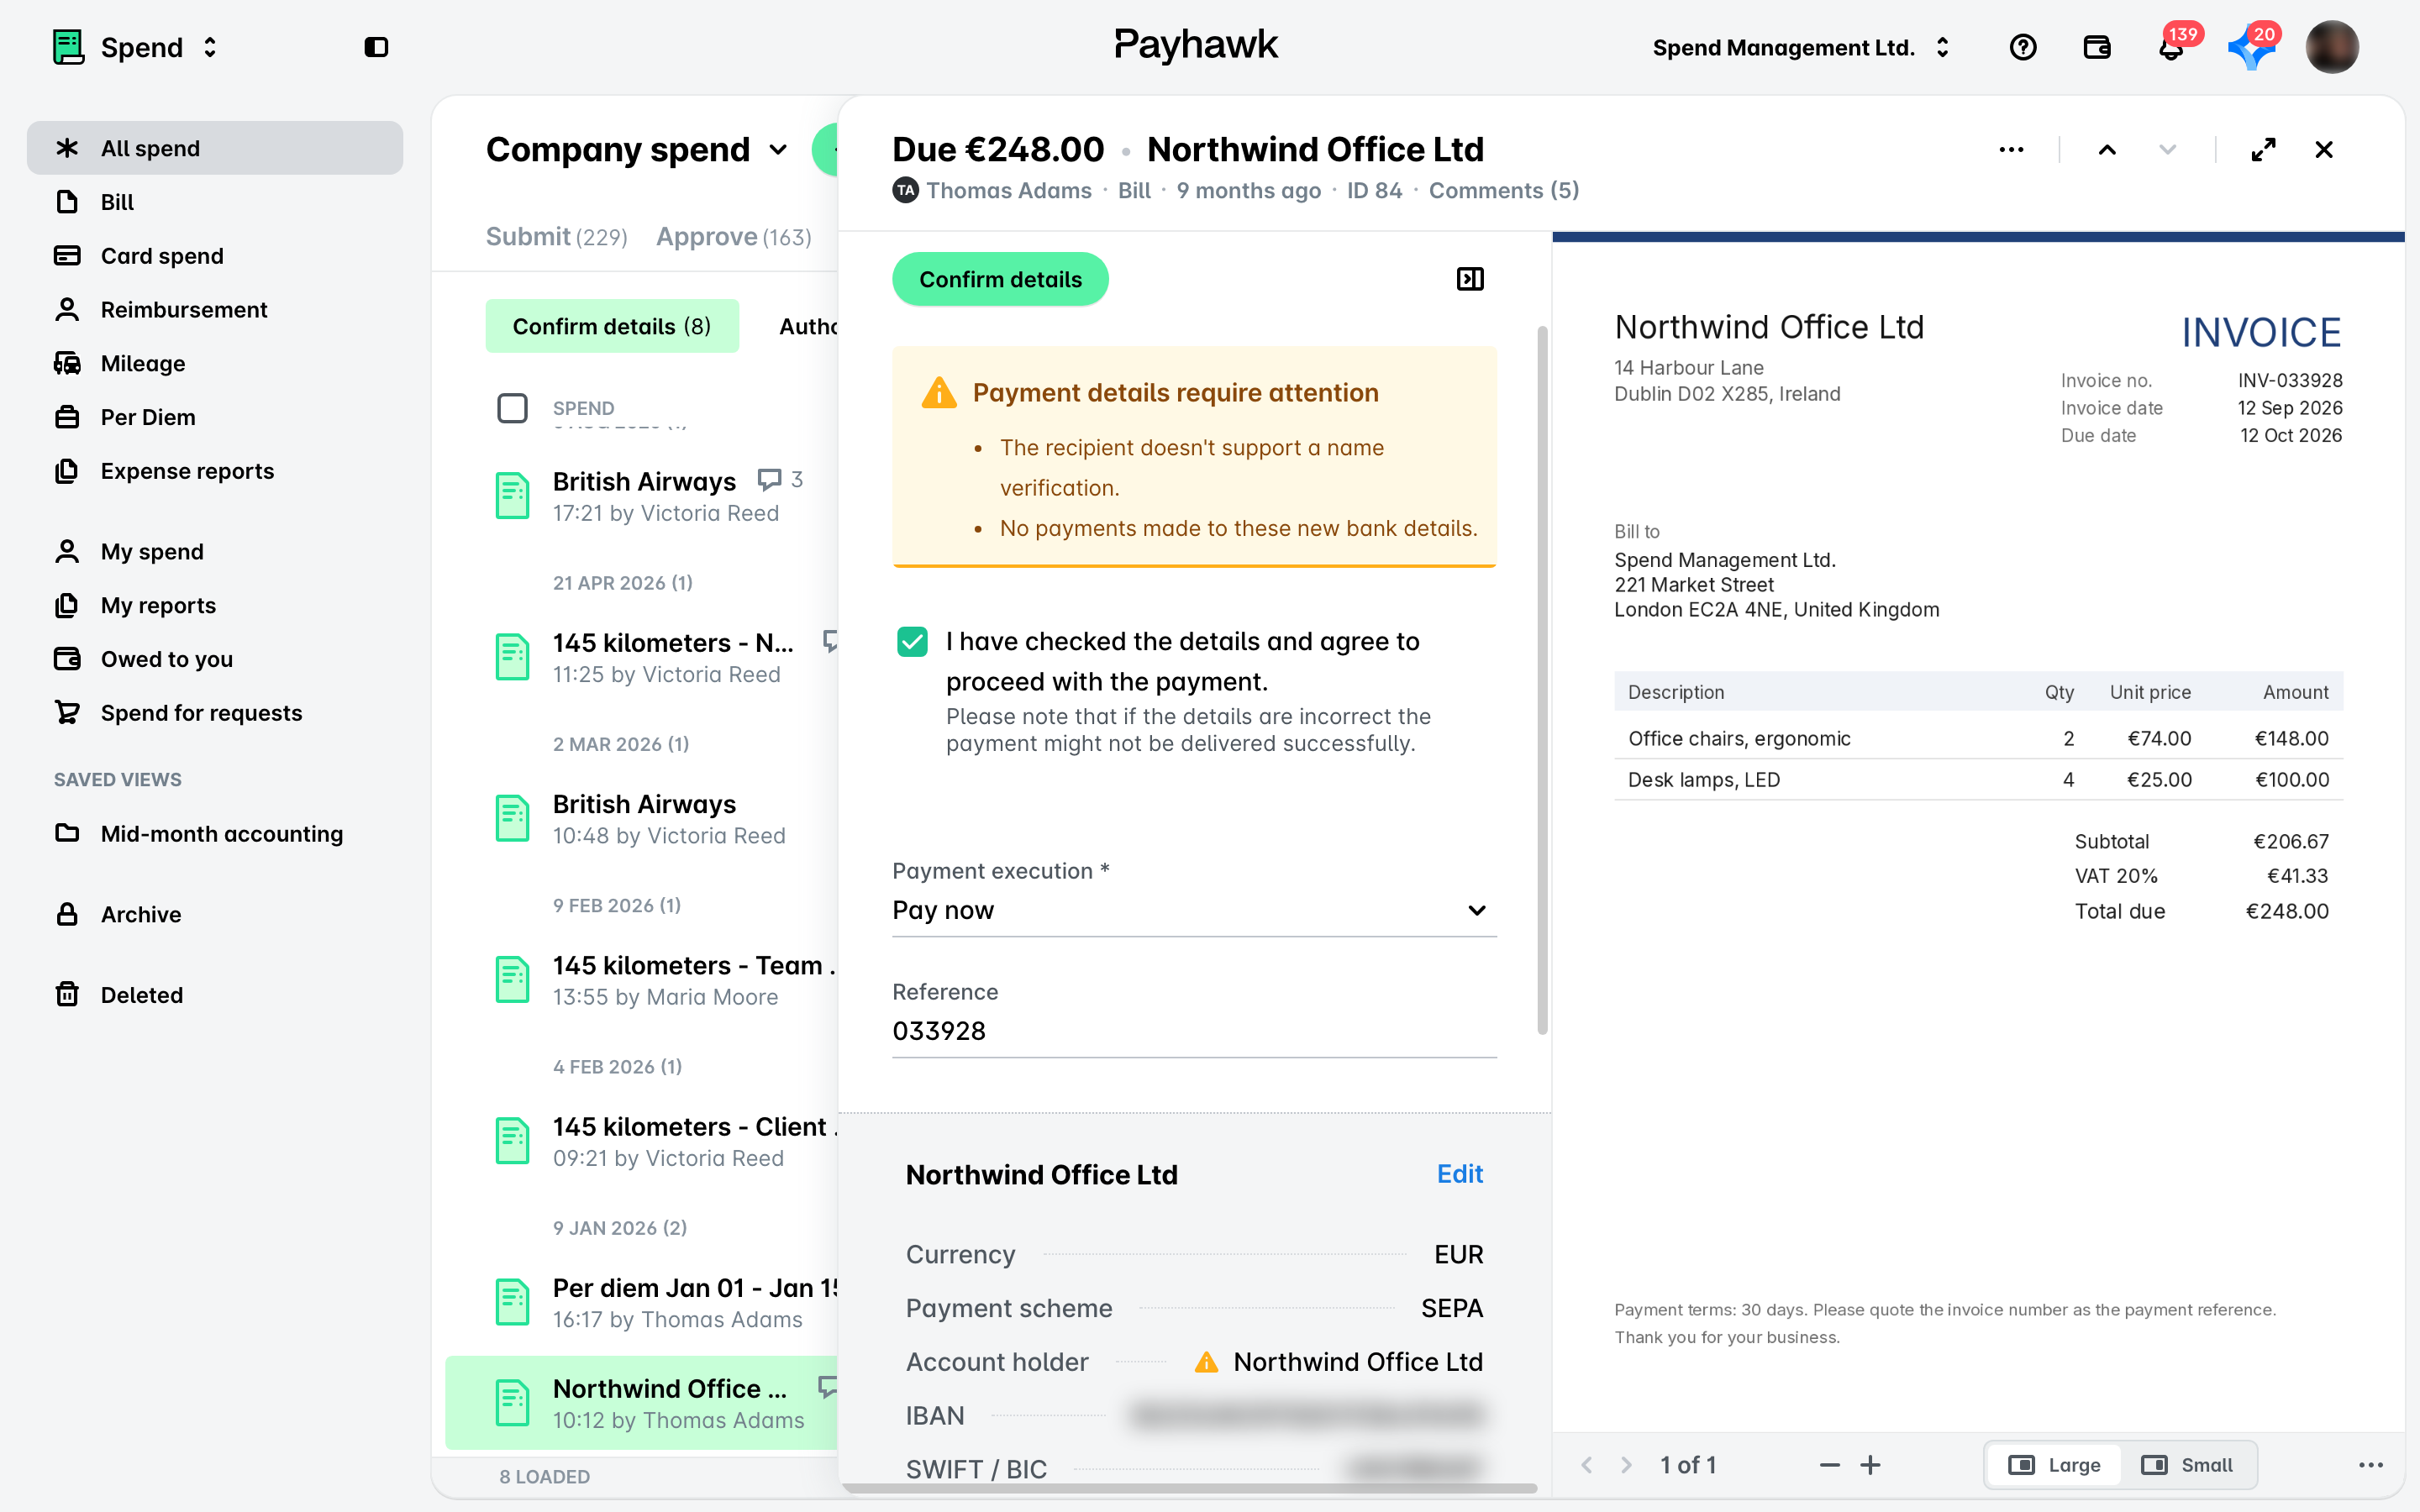This screenshot has height=1512, width=2420.
Task: Open the Spend module switcher
Action: tap(135, 47)
